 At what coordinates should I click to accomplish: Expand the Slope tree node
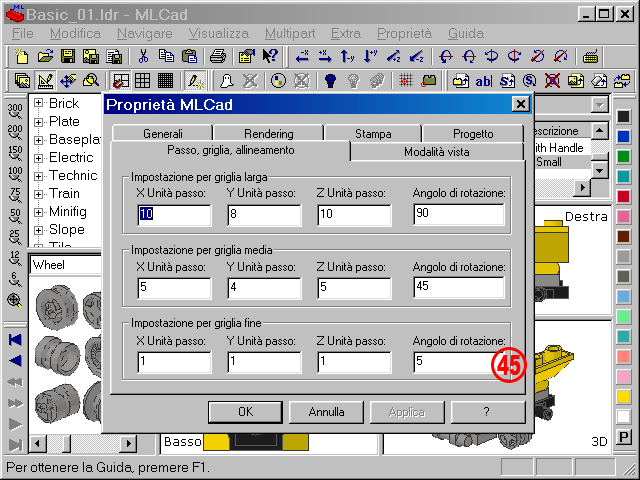[x=38, y=230]
